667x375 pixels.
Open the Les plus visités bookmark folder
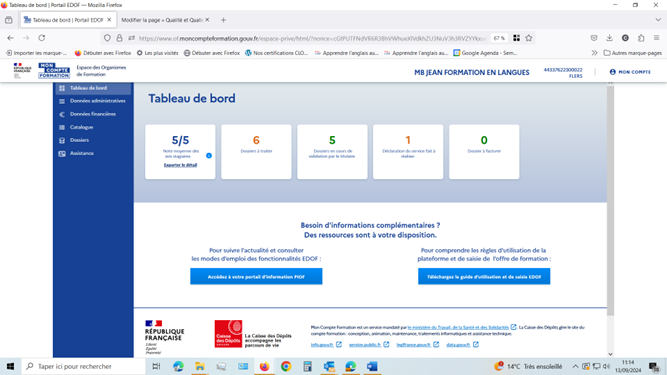(x=157, y=53)
